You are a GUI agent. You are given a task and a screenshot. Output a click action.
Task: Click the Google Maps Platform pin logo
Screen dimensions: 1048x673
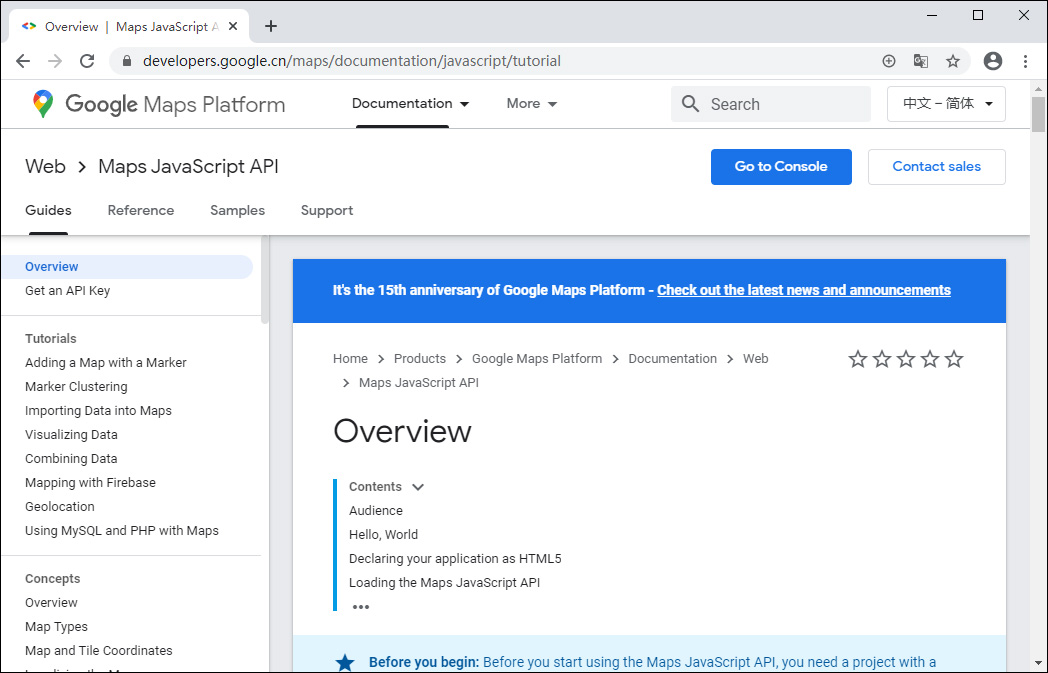[x=43, y=104]
